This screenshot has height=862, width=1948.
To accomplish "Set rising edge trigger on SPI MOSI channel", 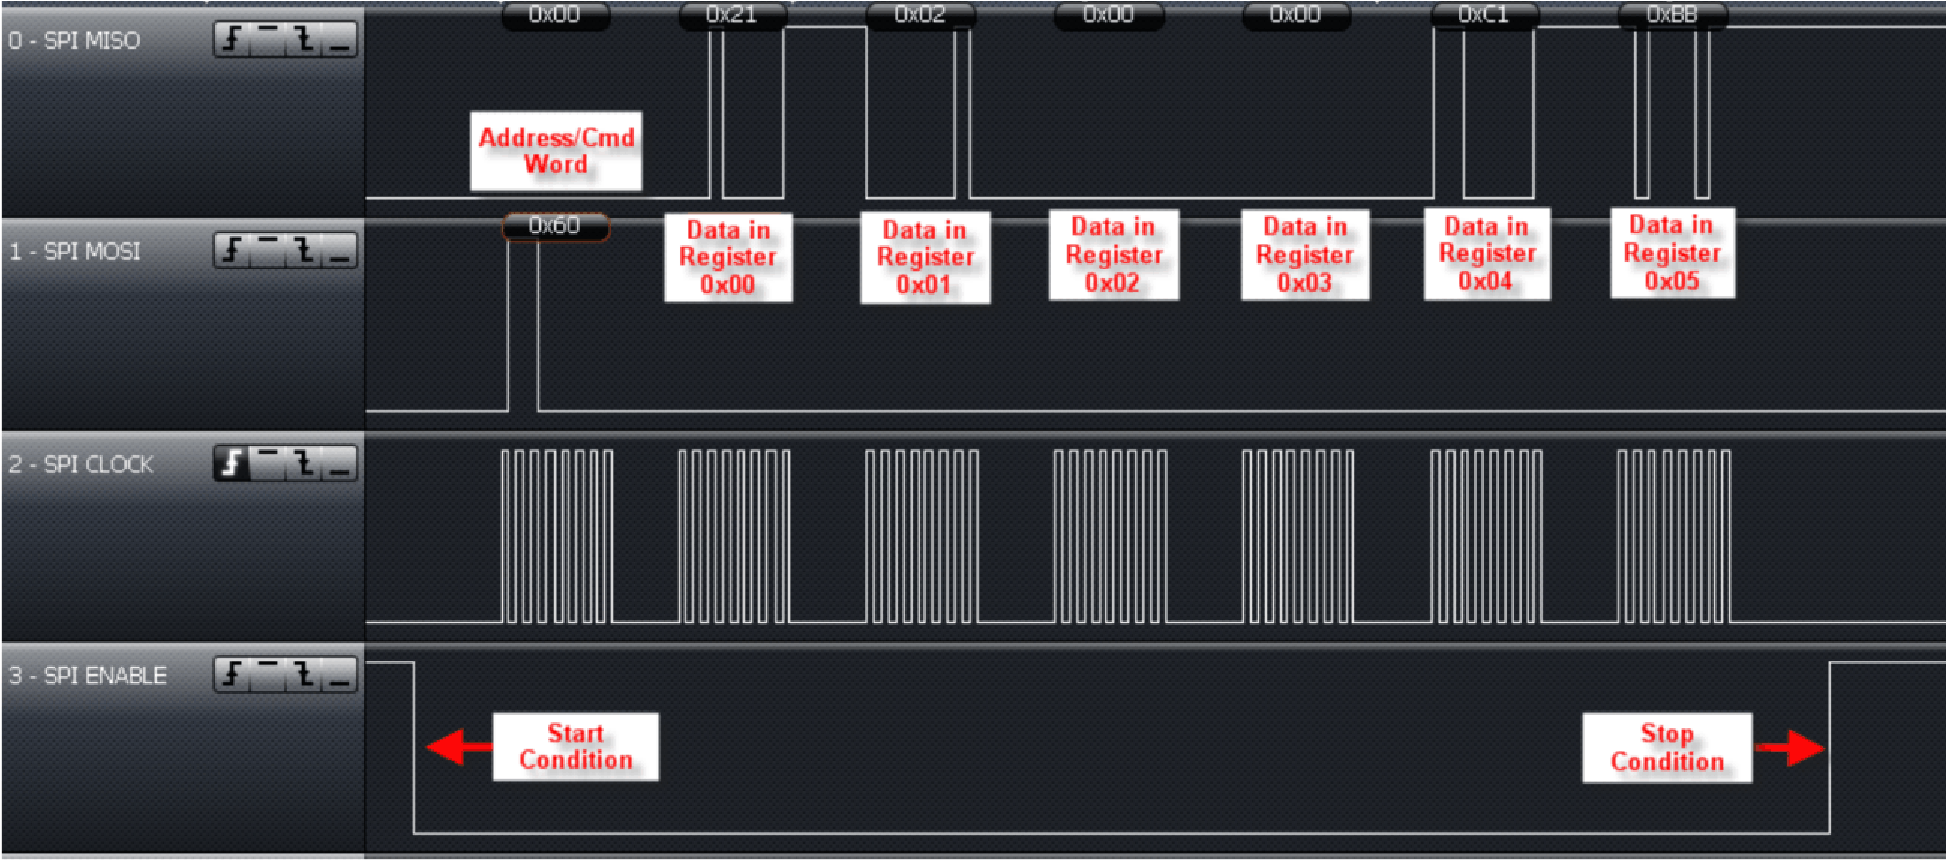I will tap(232, 251).
